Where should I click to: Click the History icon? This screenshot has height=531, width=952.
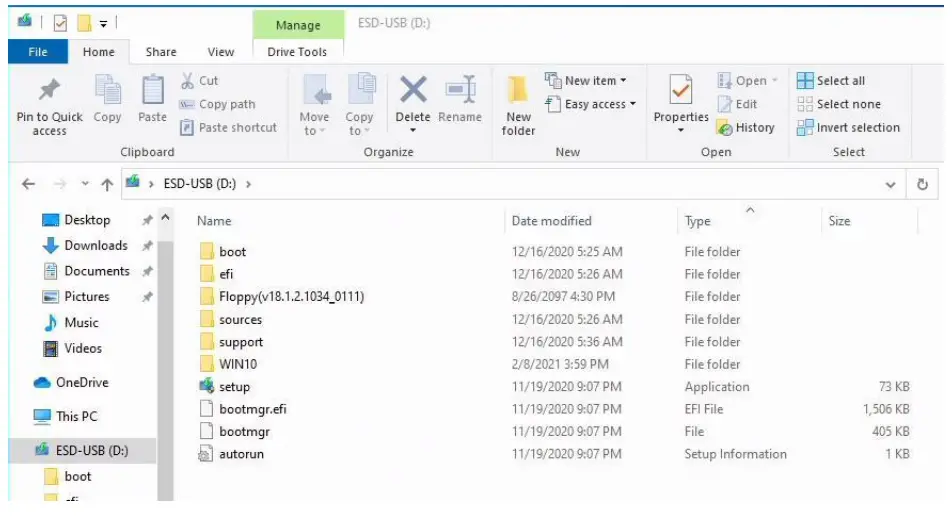(724, 127)
